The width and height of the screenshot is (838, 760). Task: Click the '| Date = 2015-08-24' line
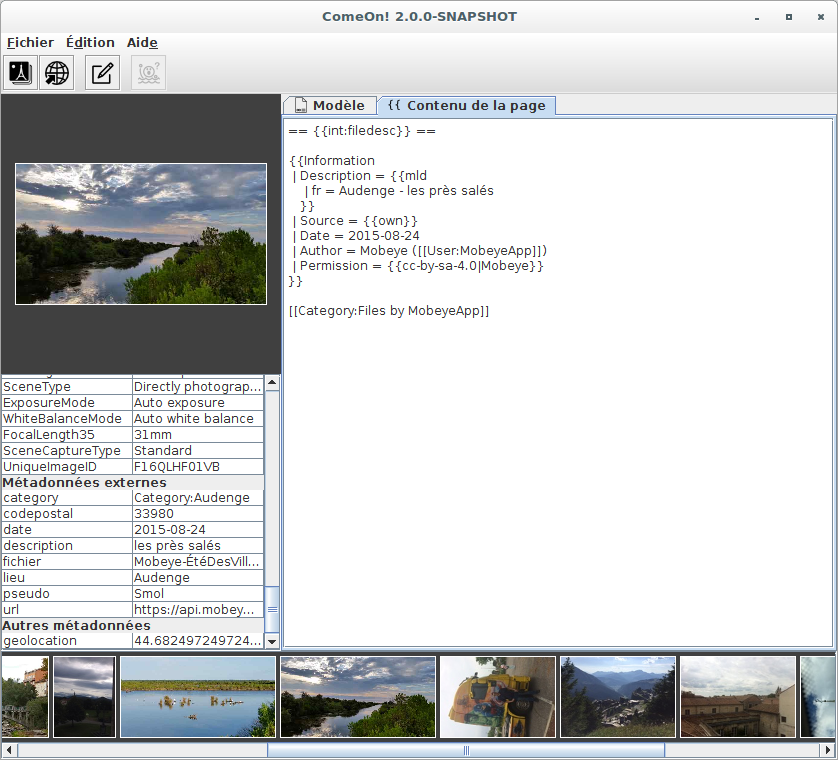click(356, 236)
